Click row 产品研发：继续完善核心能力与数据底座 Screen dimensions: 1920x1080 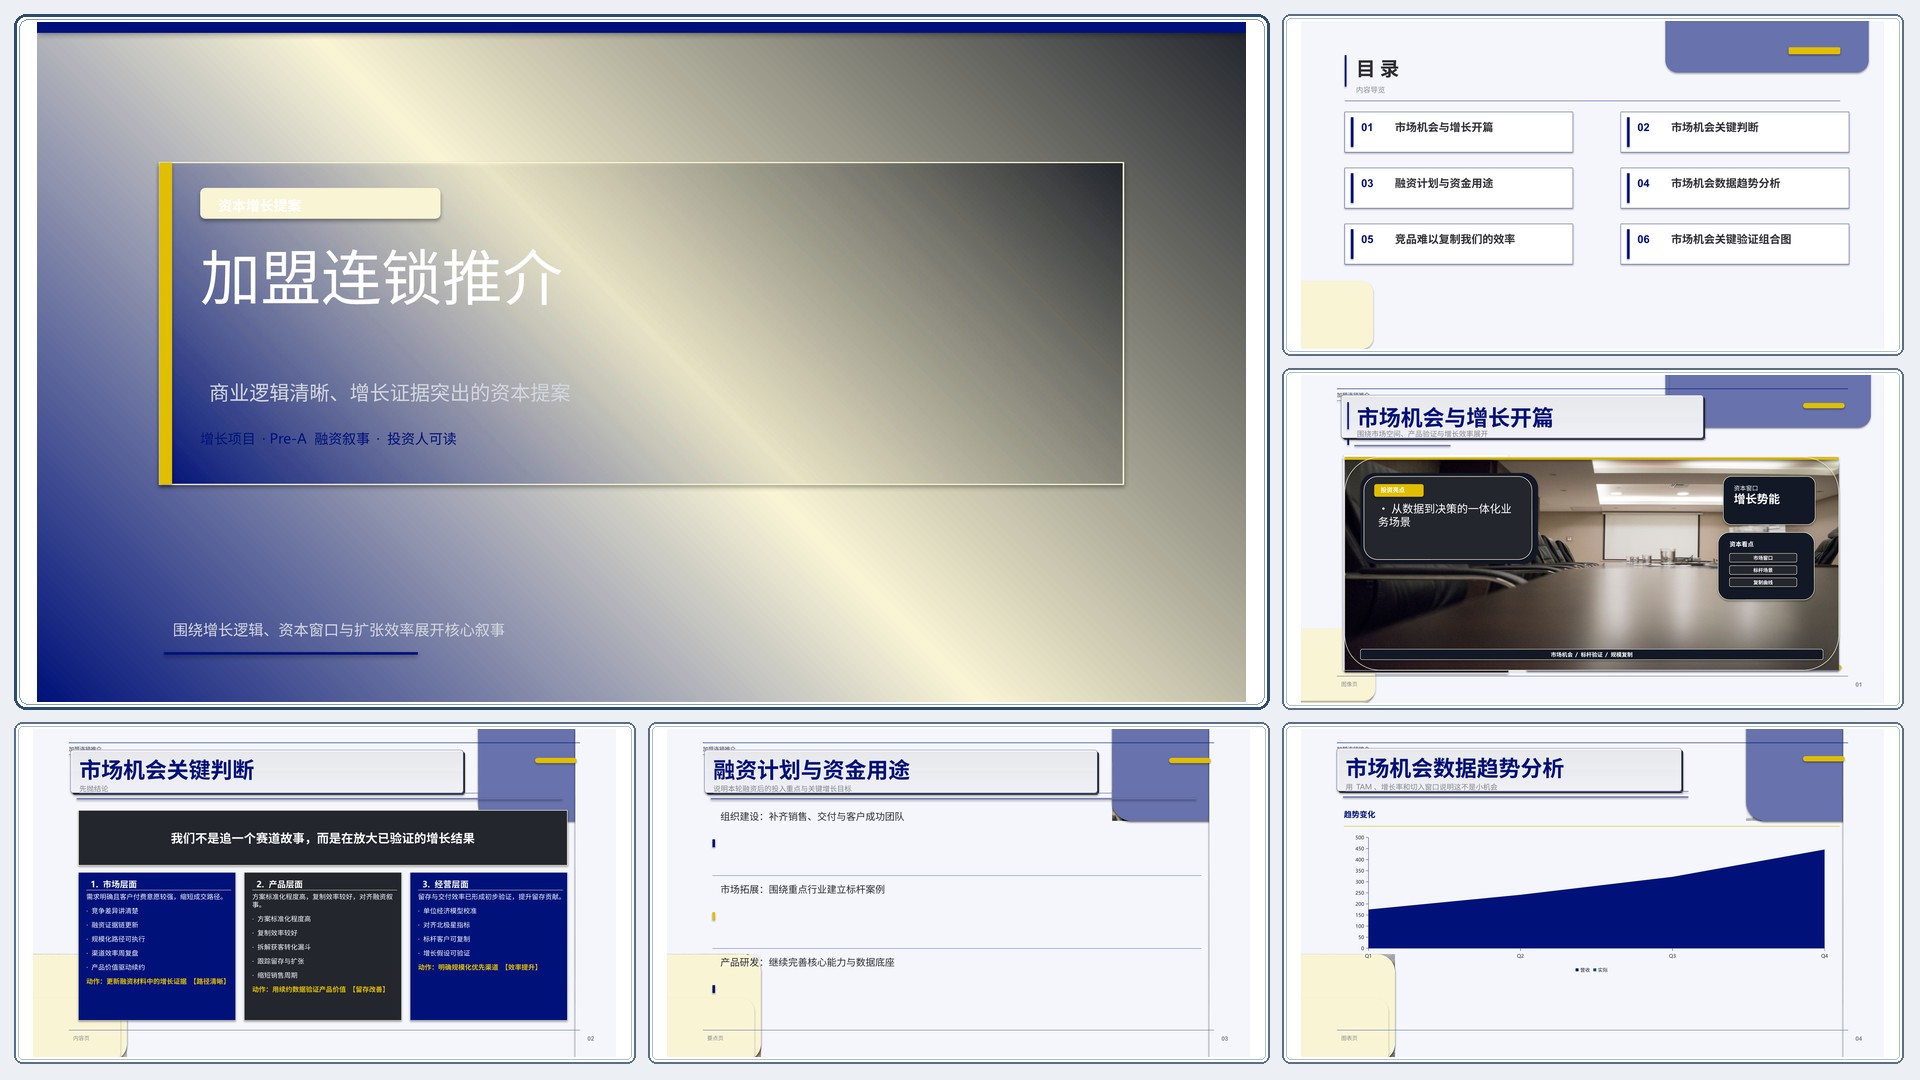pos(807,963)
